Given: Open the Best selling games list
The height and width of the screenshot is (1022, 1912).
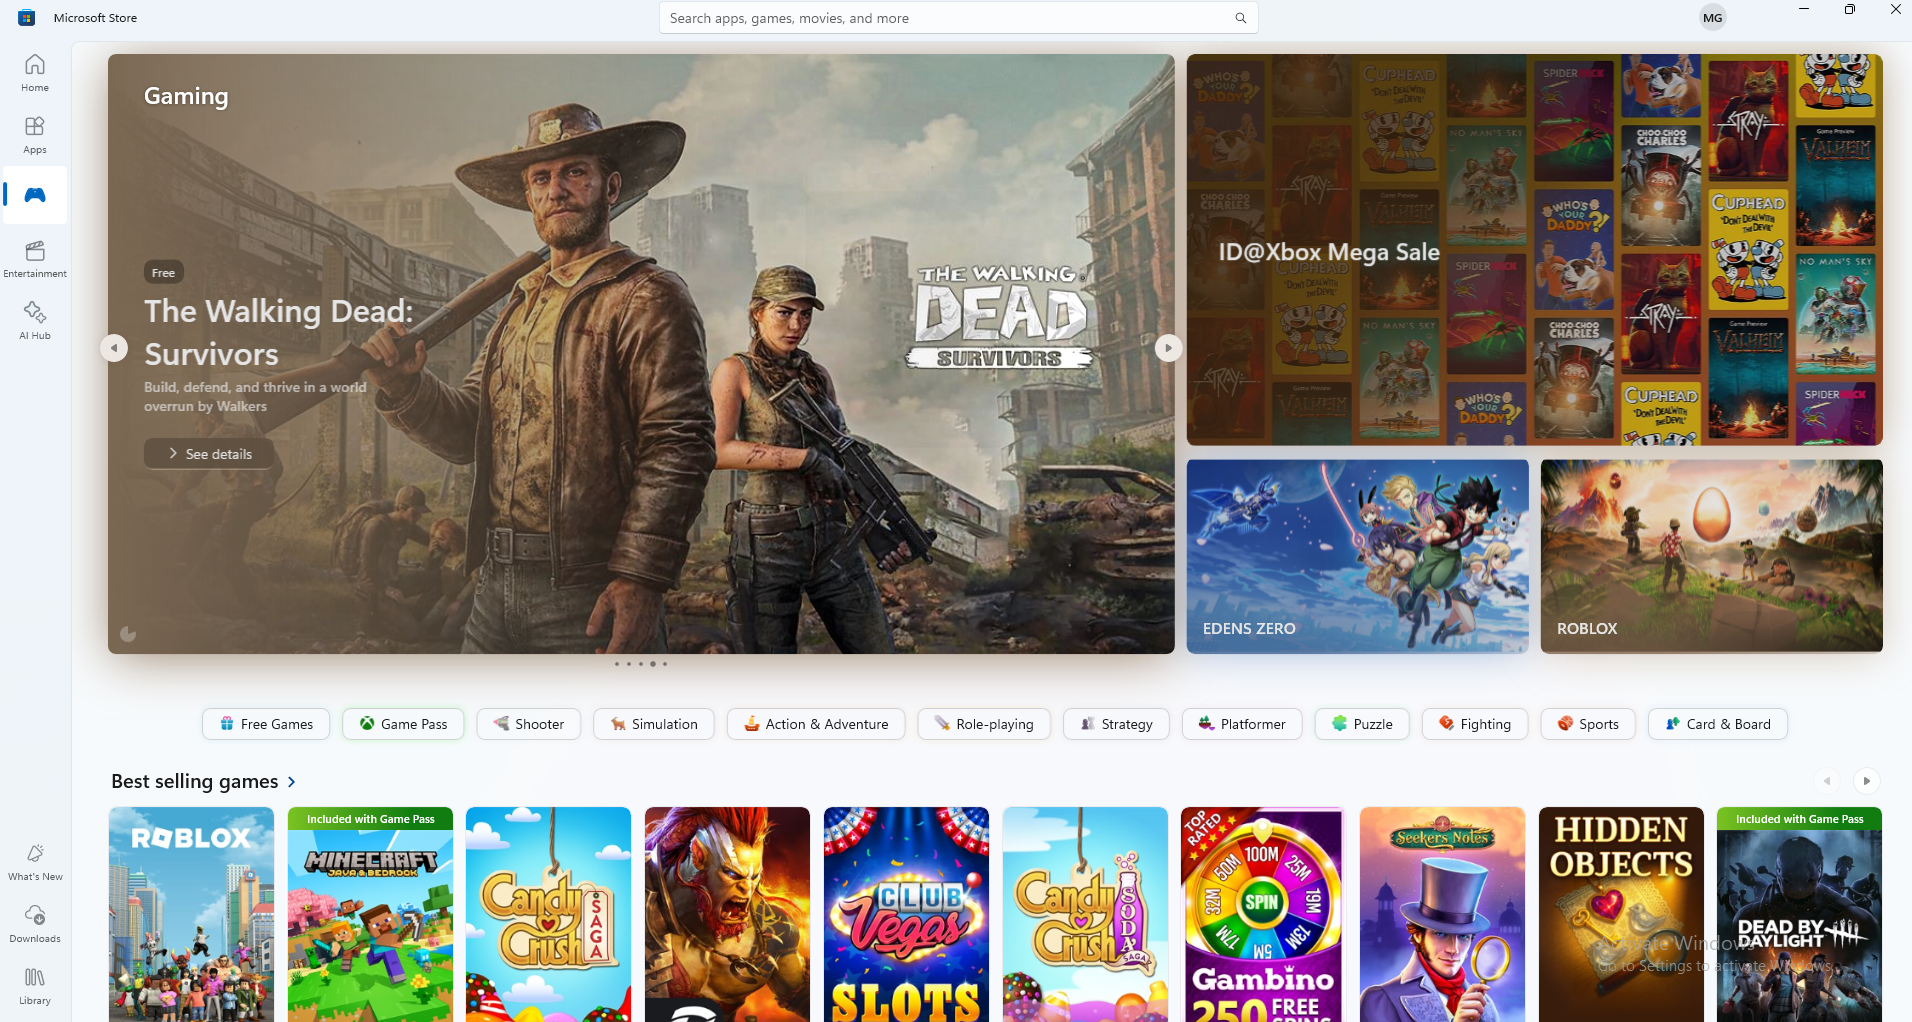Looking at the screenshot, I should pos(204,781).
